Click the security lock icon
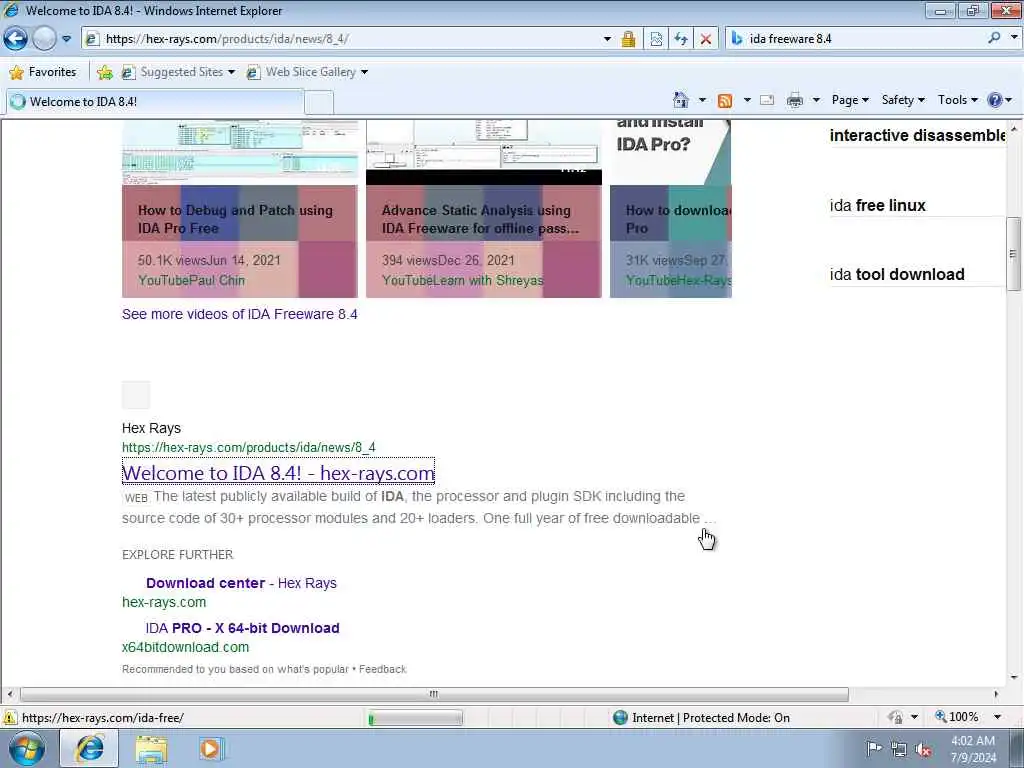 click(x=628, y=39)
